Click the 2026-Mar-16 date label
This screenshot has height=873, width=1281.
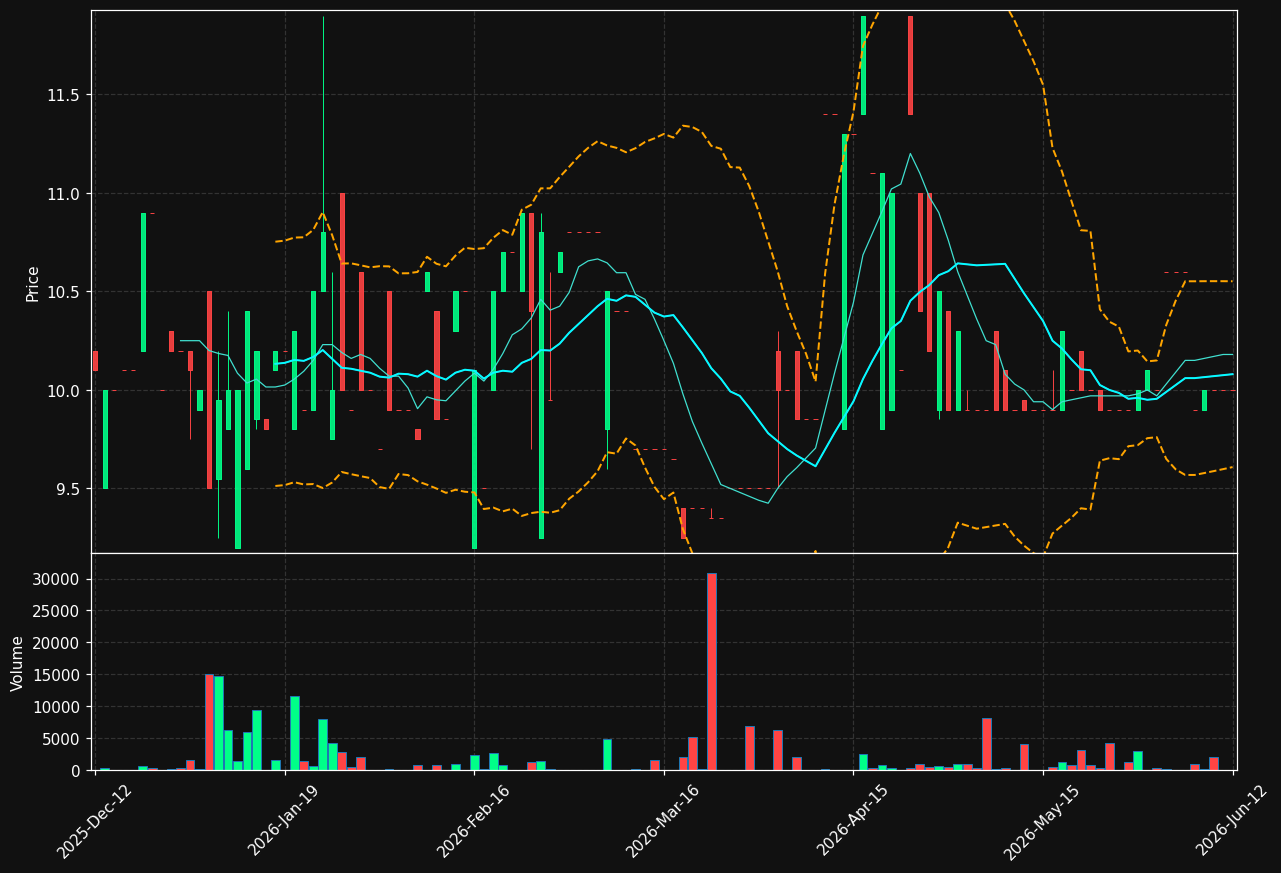663,821
